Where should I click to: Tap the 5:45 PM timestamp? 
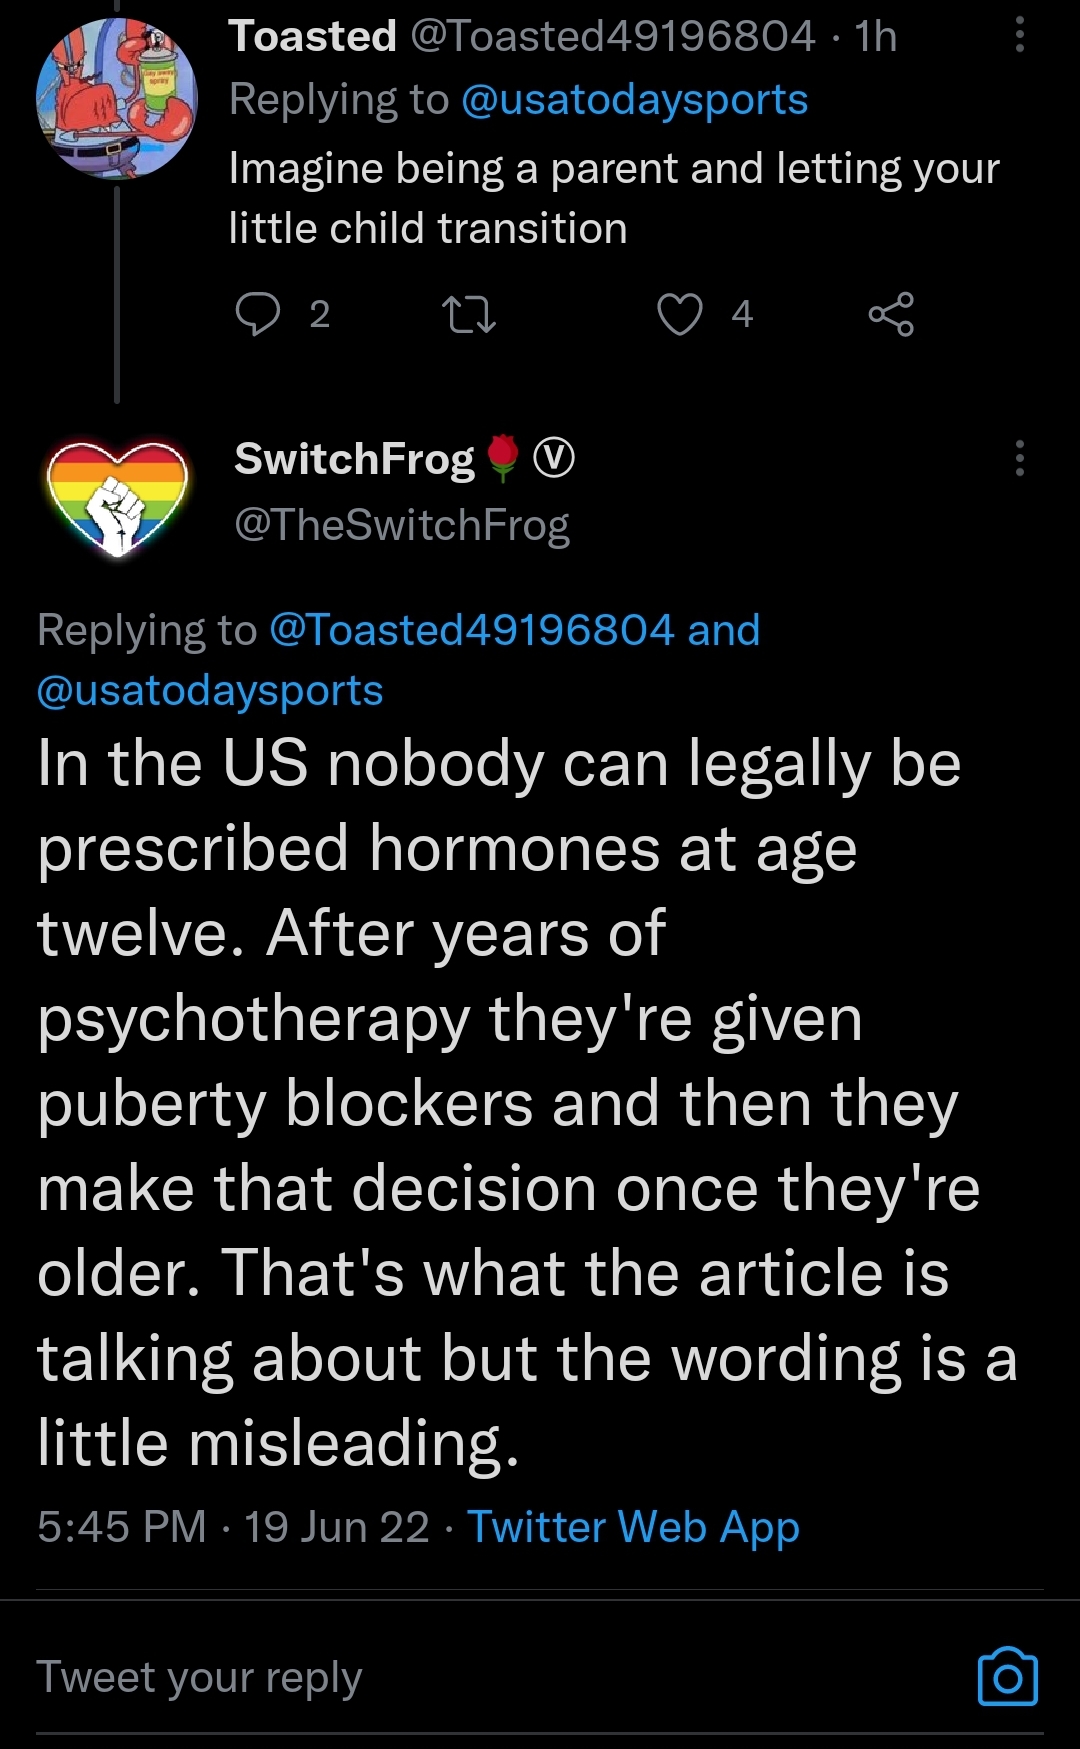tap(122, 1527)
